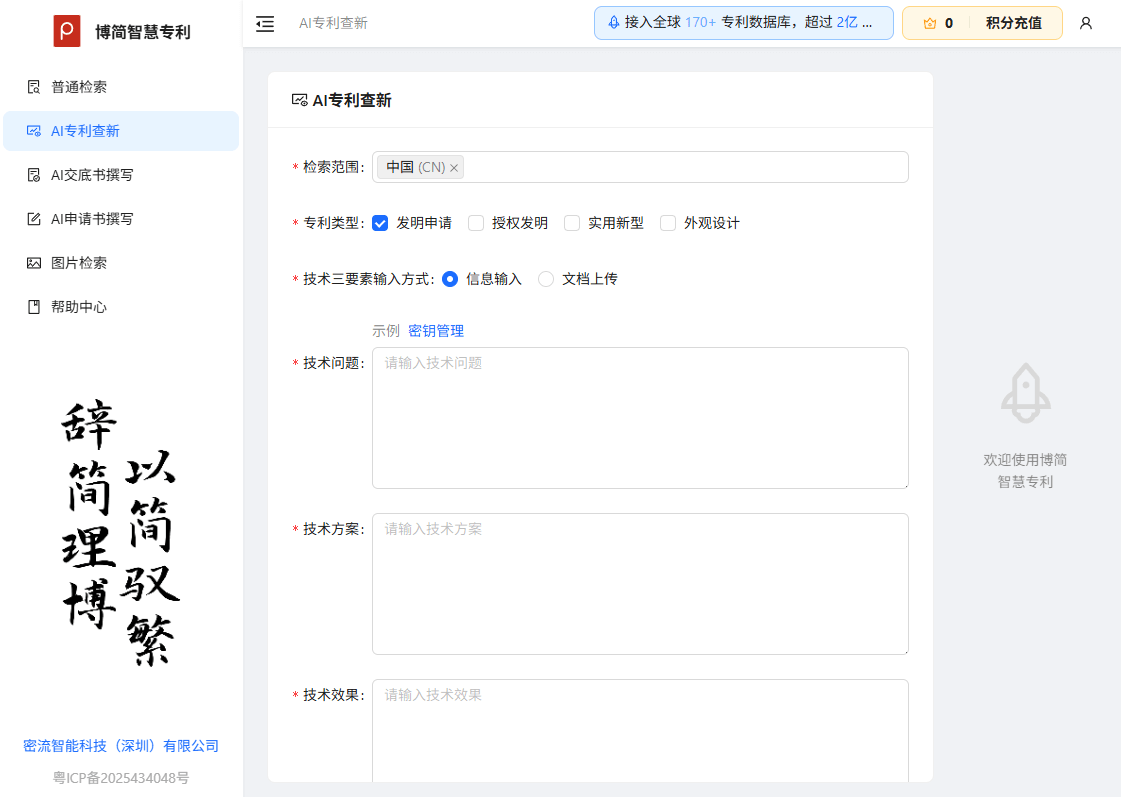
Task: Open AI交底书撰写 menu item
Action: click(x=121, y=175)
